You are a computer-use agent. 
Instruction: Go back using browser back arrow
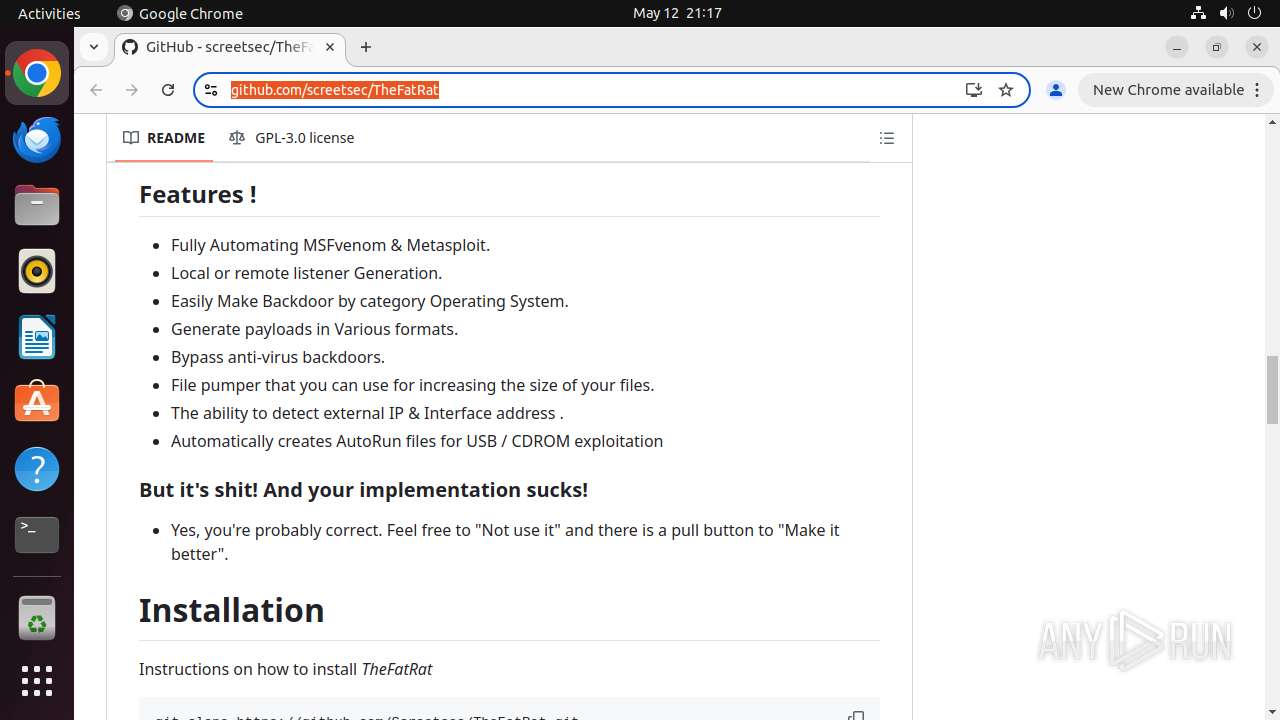click(96, 90)
